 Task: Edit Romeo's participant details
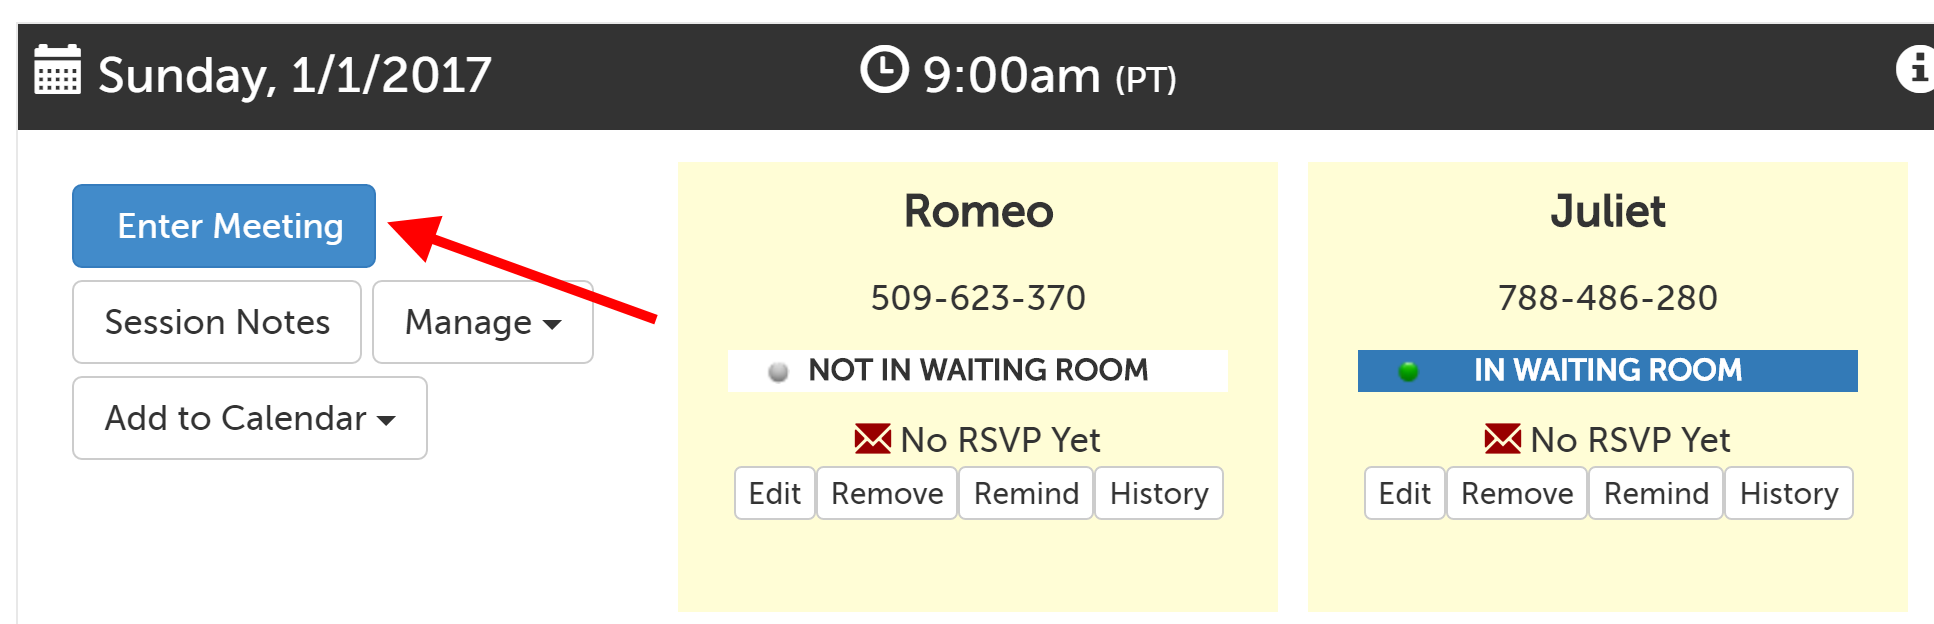tap(775, 493)
